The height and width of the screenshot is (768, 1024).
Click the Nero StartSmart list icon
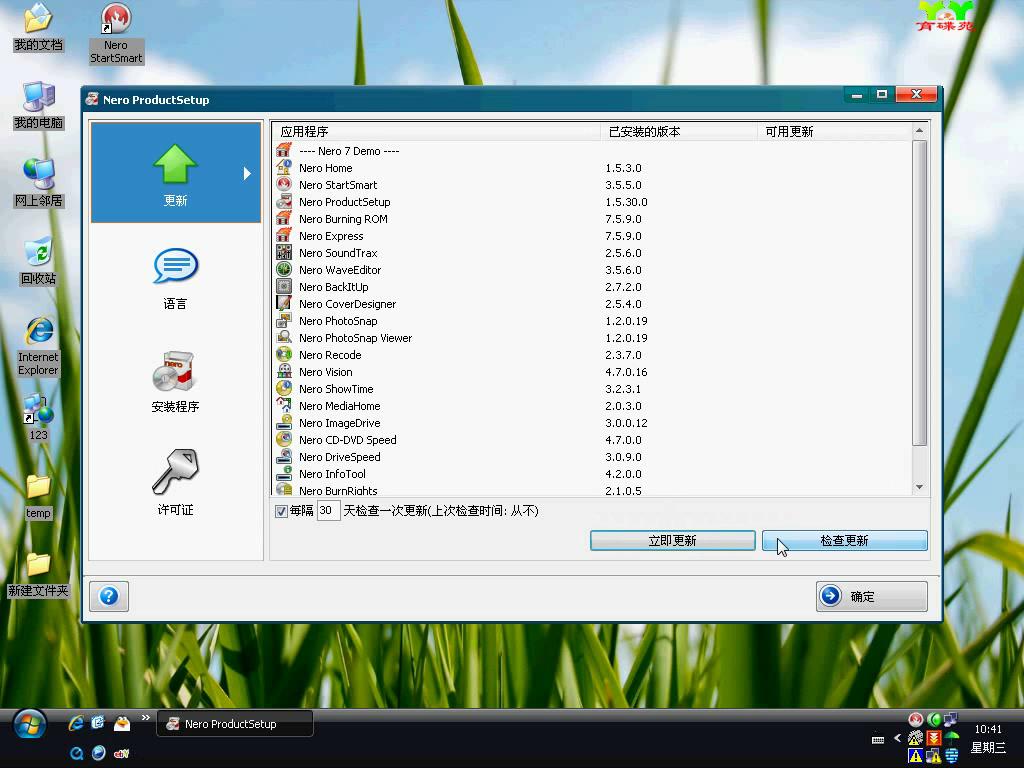coord(283,185)
